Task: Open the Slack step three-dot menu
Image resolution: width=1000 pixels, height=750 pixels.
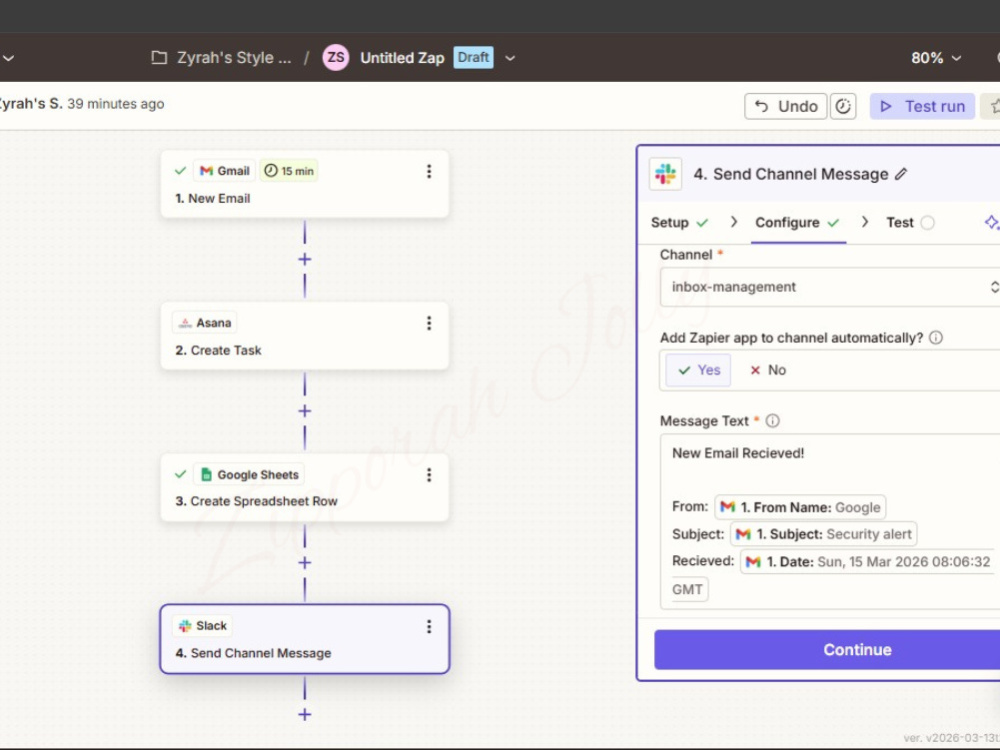Action: click(429, 626)
